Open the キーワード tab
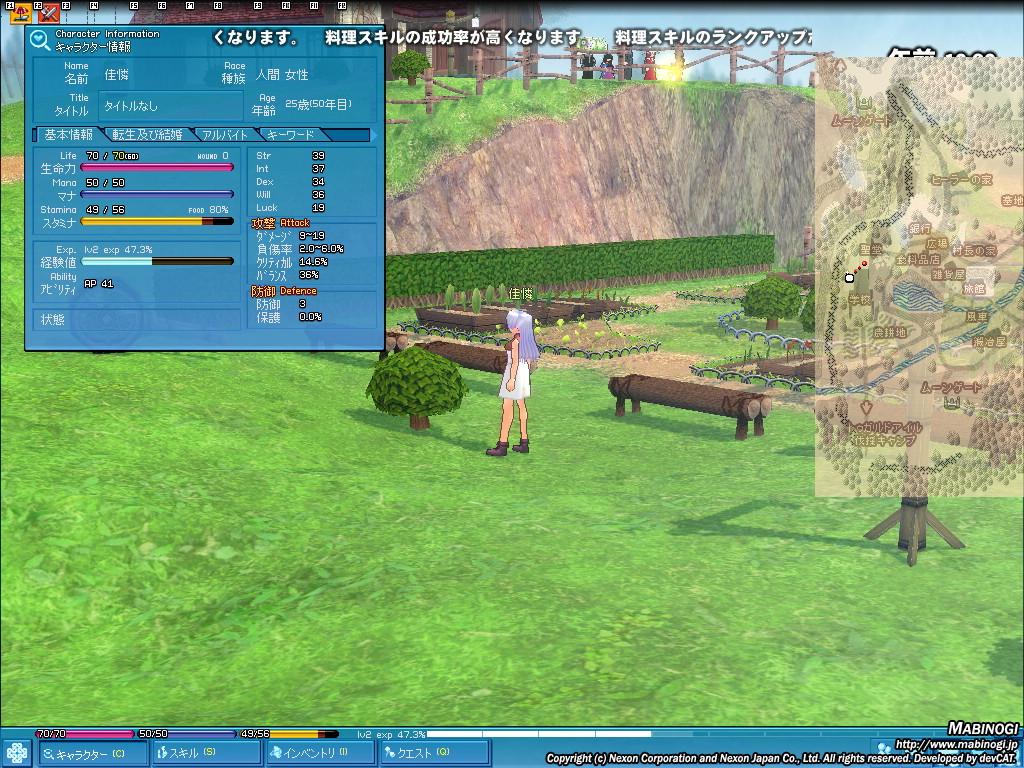Viewport: 1024px width, 768px height. 291,135
